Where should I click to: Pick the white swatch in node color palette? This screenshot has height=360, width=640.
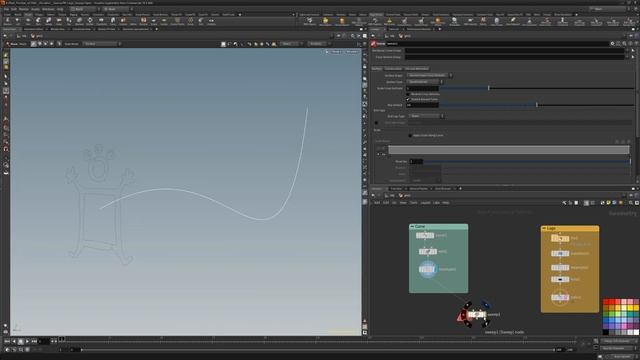pyautogui.click(x=636, y=333)
